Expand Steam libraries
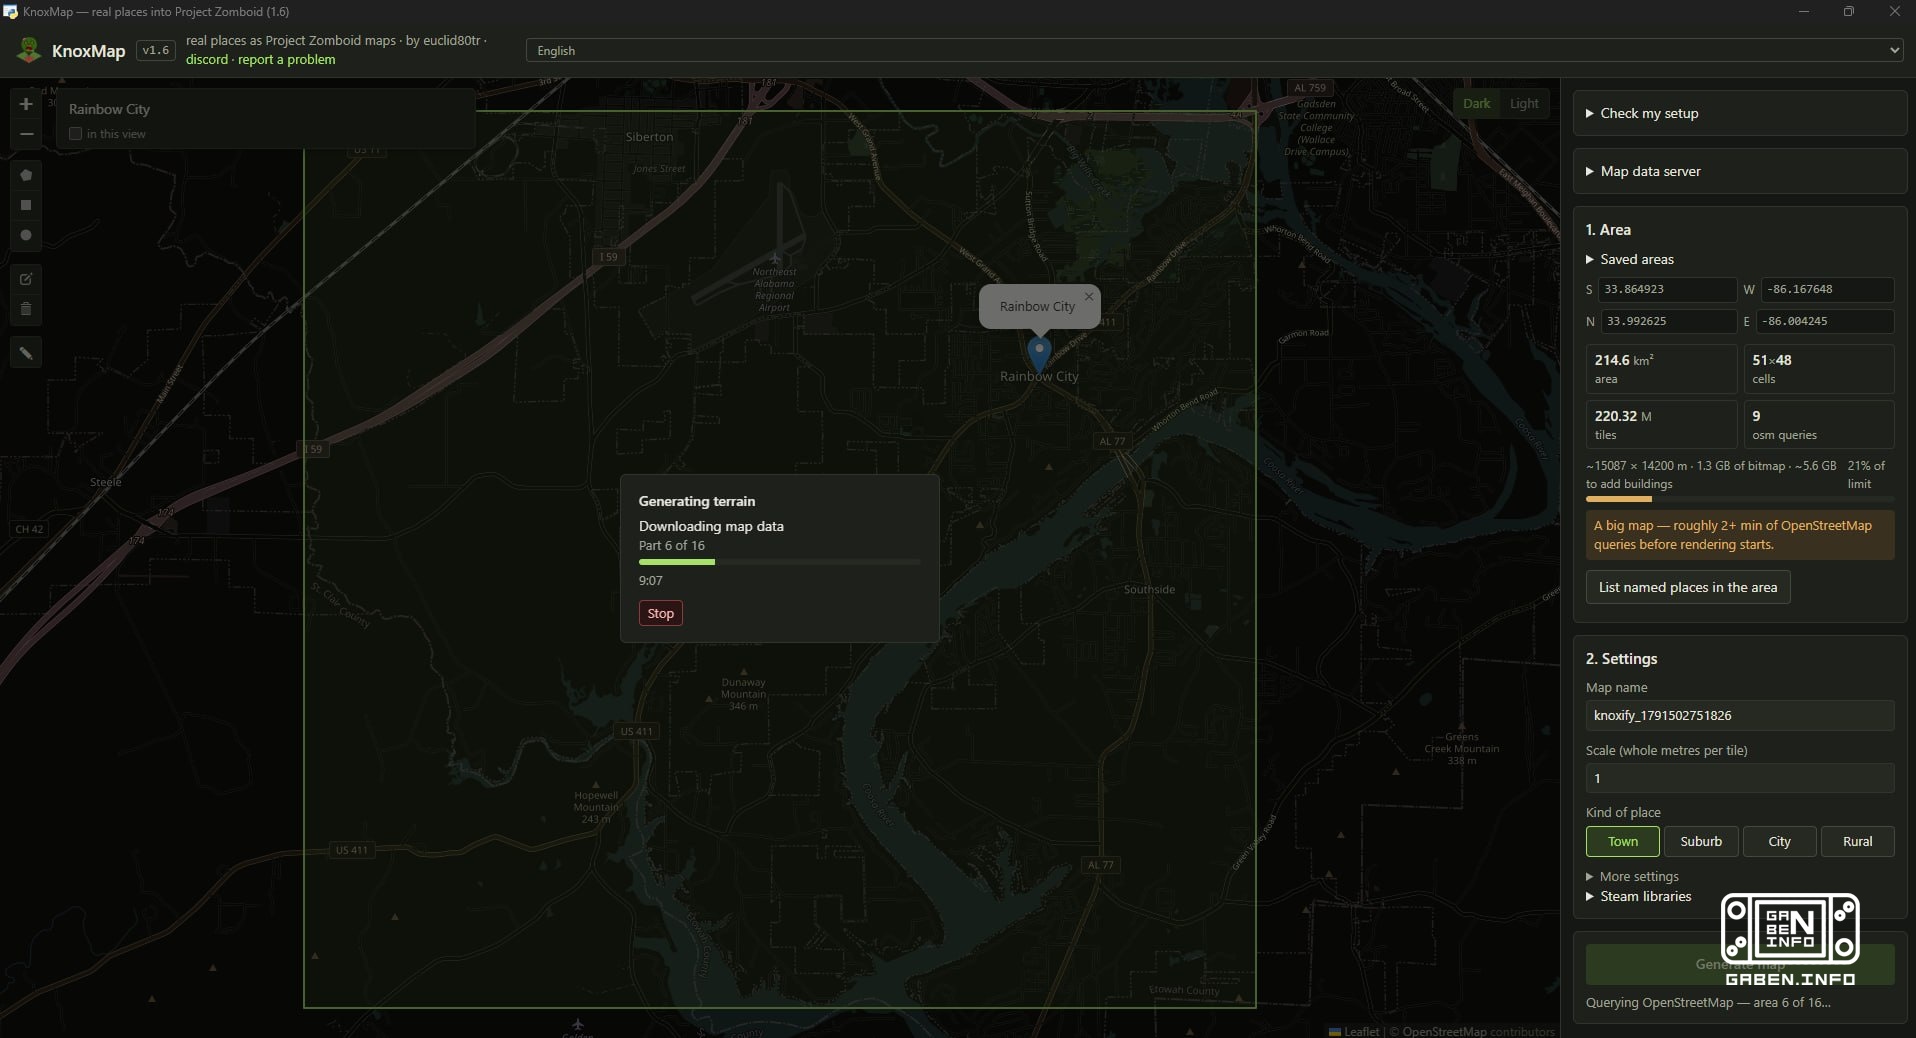 point(1638,896)
